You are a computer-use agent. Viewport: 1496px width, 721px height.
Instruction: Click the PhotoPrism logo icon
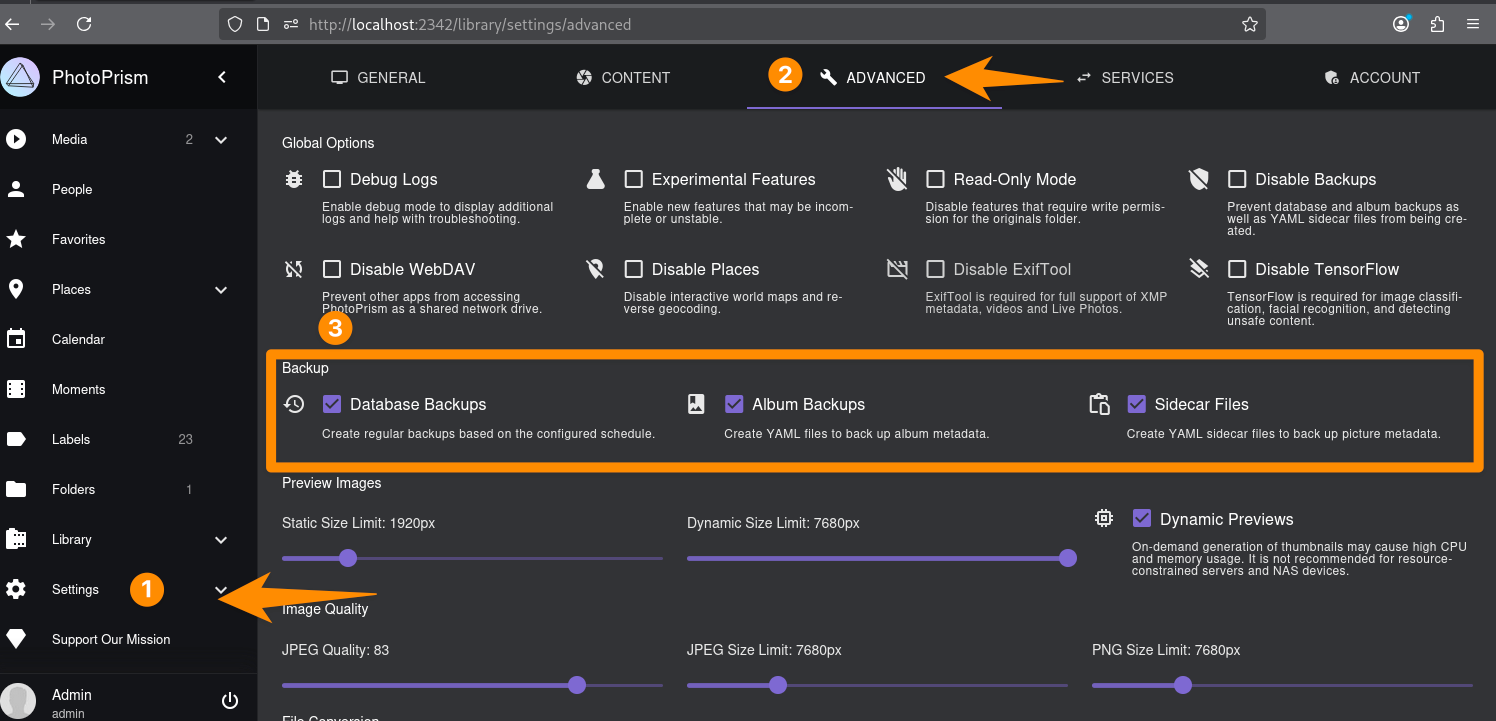pyautogui.click(x=19, y=78)
